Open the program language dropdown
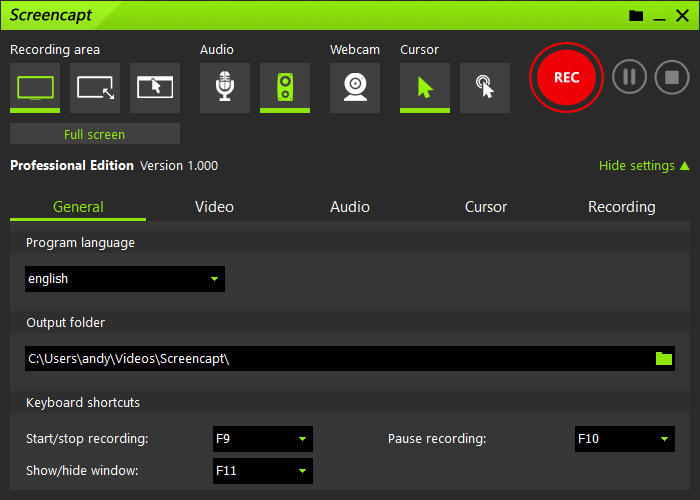 tap(125, 279)
